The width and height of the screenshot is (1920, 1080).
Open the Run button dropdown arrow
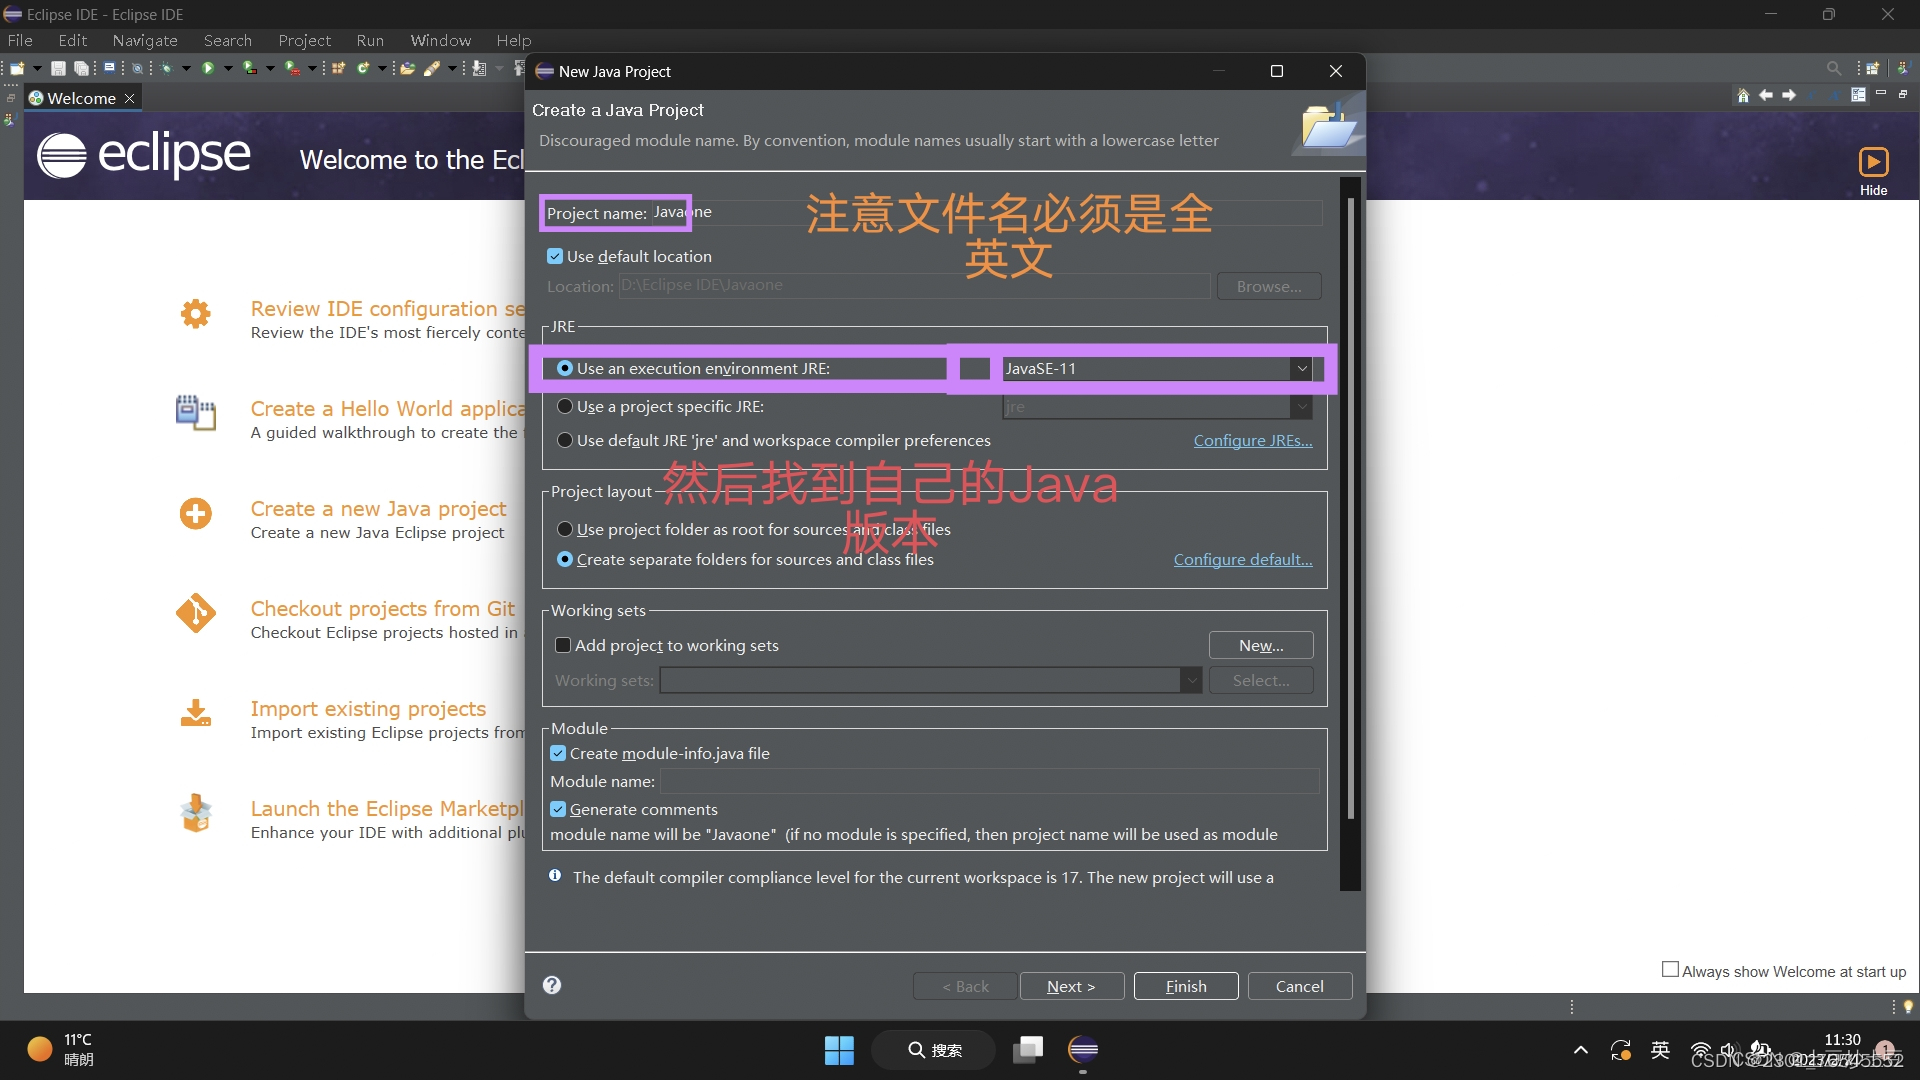[x=228, y=68]
